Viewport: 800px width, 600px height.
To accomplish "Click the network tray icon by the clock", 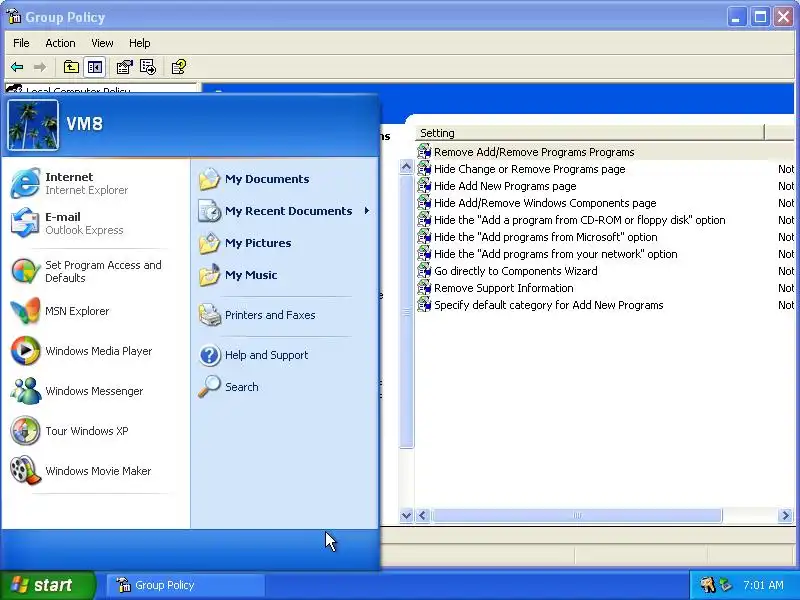I will pyautogui.click(x=726, y=585).
